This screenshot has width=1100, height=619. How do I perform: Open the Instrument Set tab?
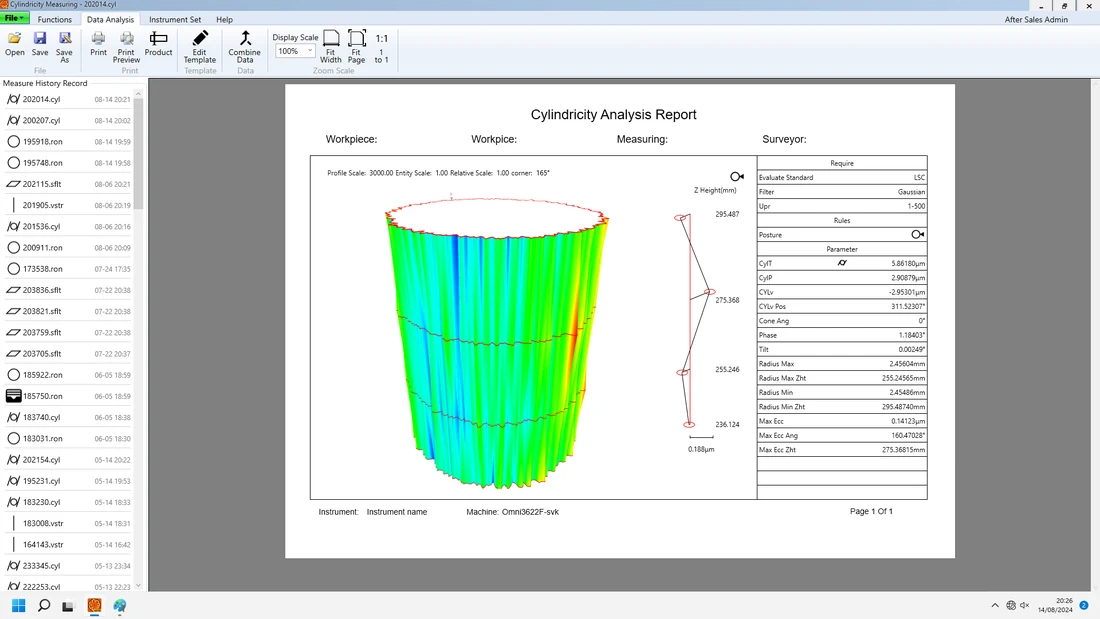[x=175, y=20]
